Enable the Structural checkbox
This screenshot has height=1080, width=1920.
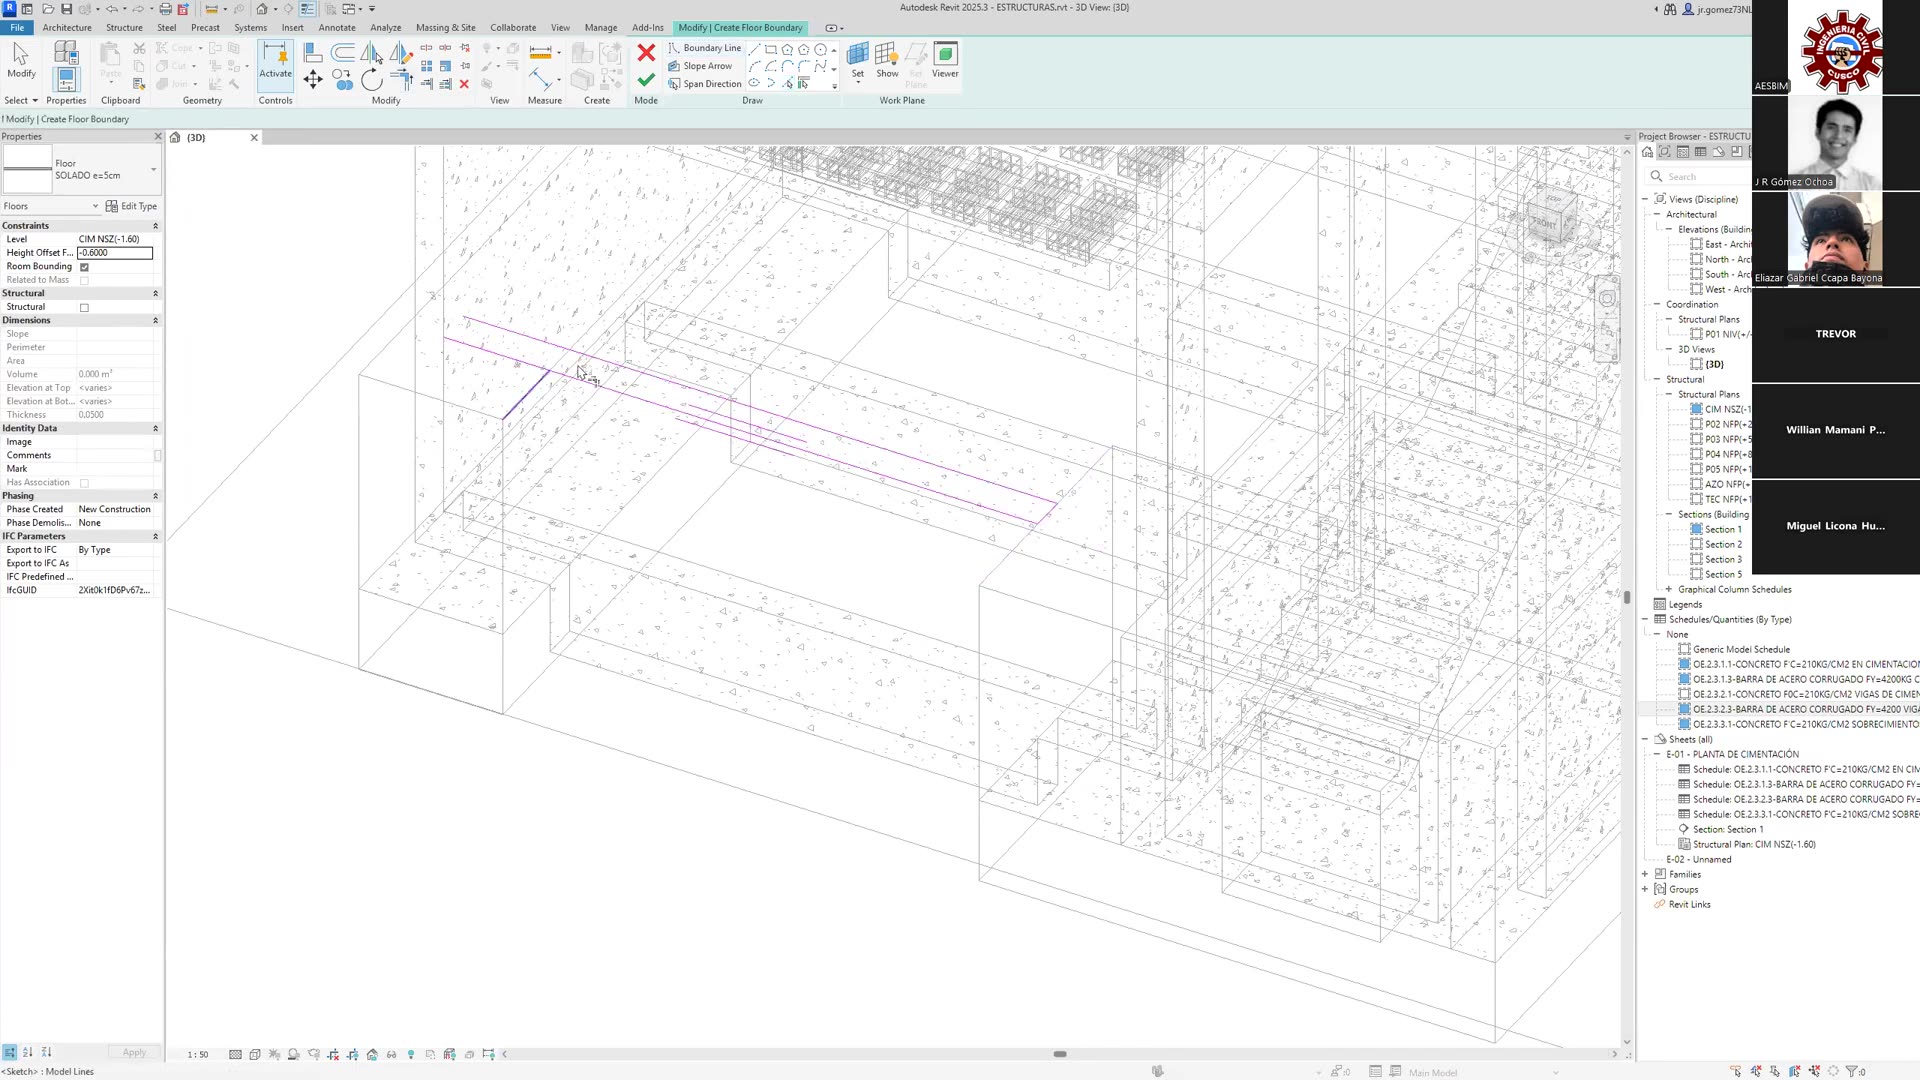click(x=84, y=307)
